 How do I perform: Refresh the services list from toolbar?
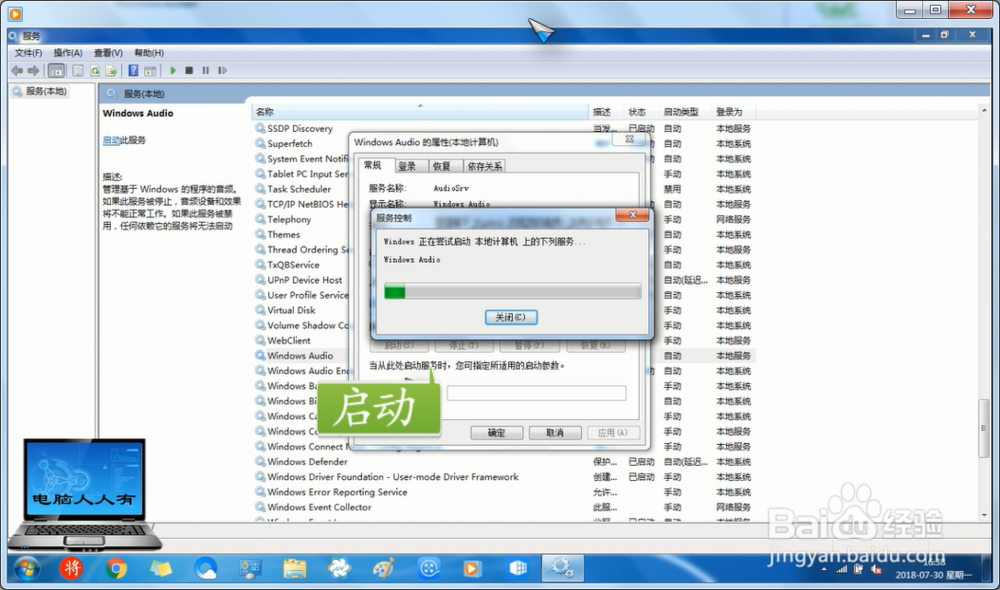coord(94,71)
